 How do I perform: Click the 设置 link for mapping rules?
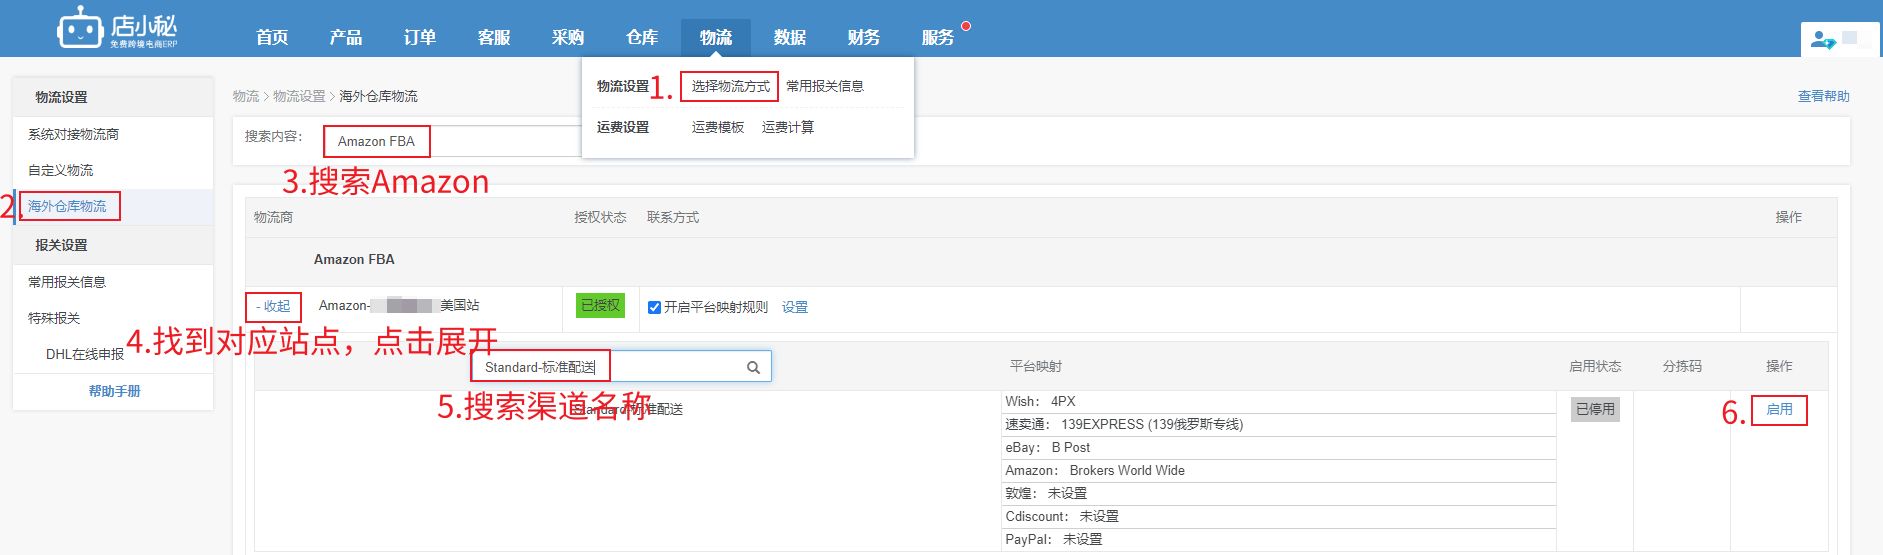794,307
